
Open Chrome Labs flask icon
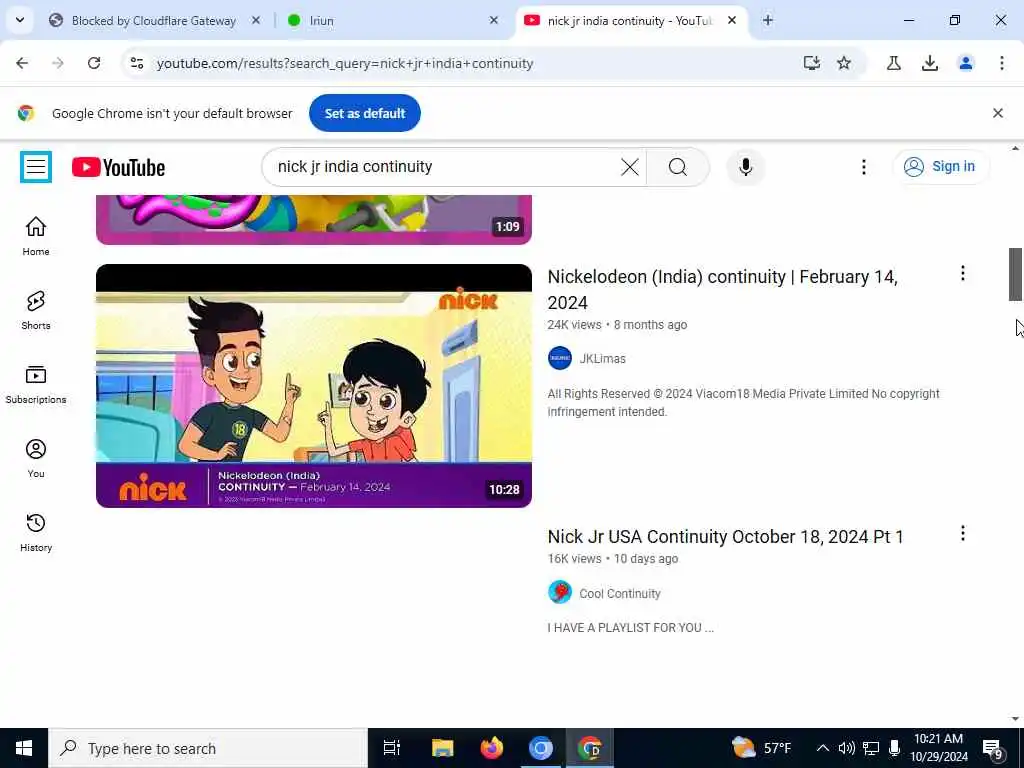click(x=893, y=63)
